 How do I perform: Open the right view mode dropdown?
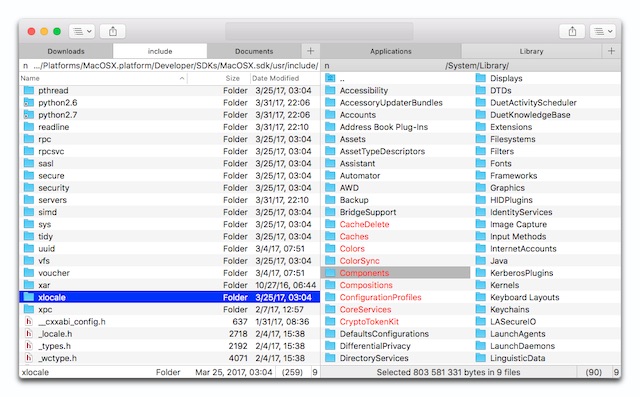tap(603, 31)
